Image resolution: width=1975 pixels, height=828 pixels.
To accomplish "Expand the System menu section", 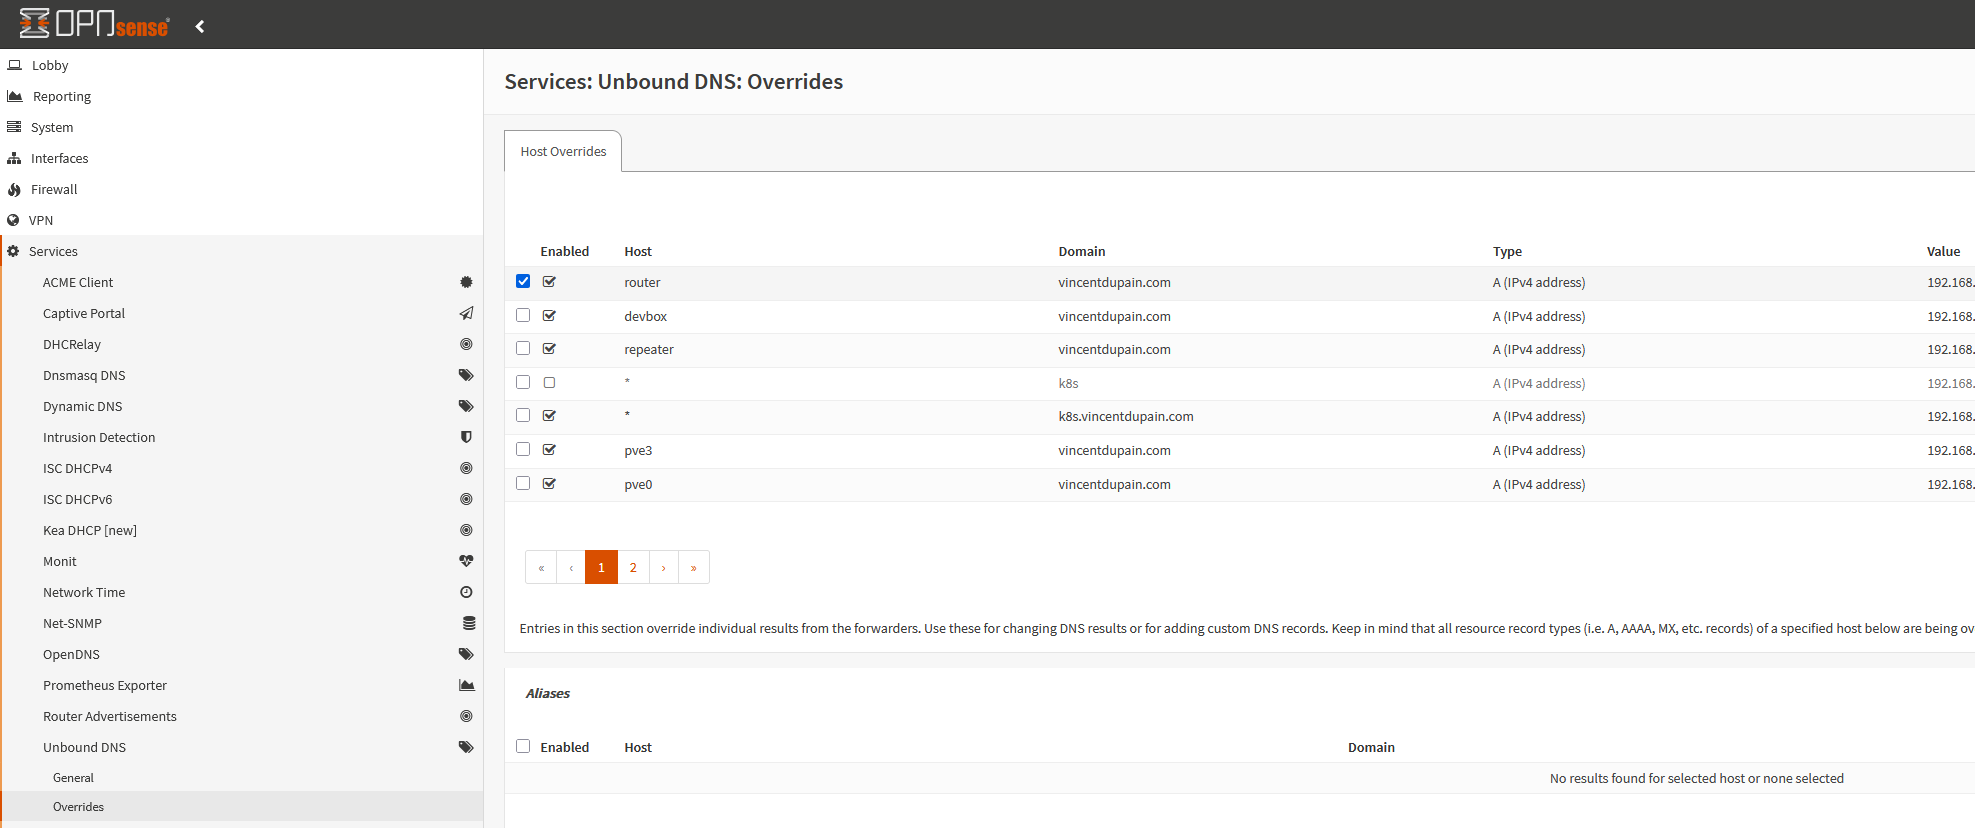I will 52,128.
